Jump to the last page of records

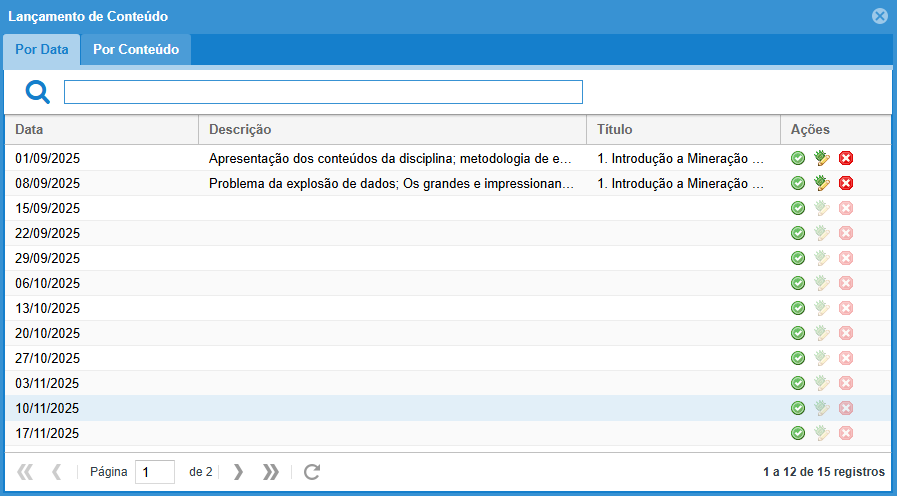coord(270,472)
